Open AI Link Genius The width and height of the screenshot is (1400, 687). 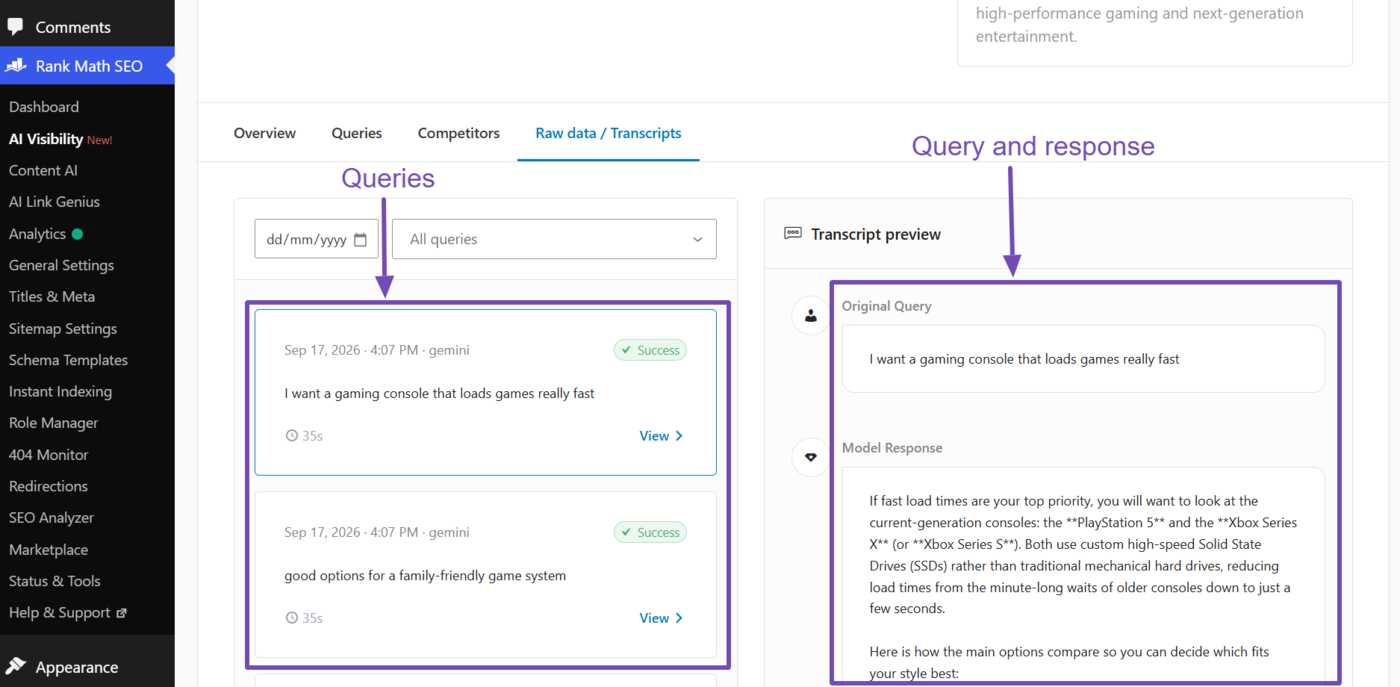54,202
